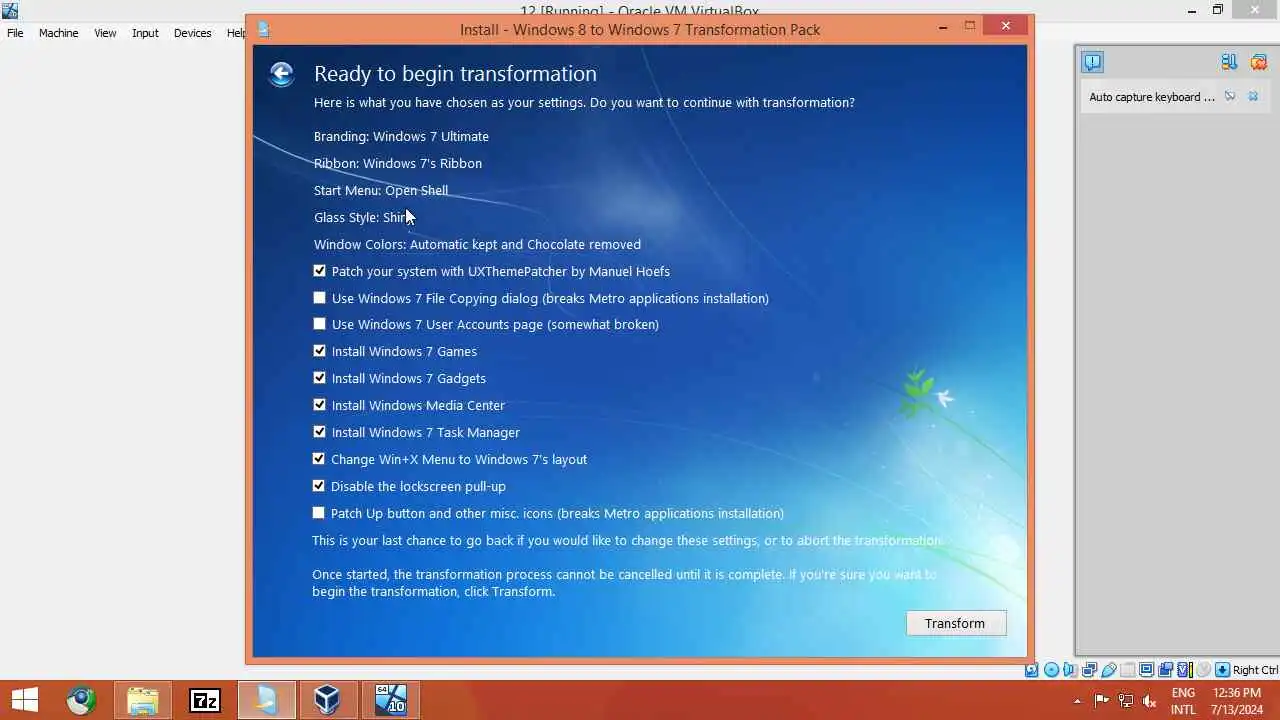
Task: Click VirtualBox optical disk status icon
Action: [x=1051, y=670]
